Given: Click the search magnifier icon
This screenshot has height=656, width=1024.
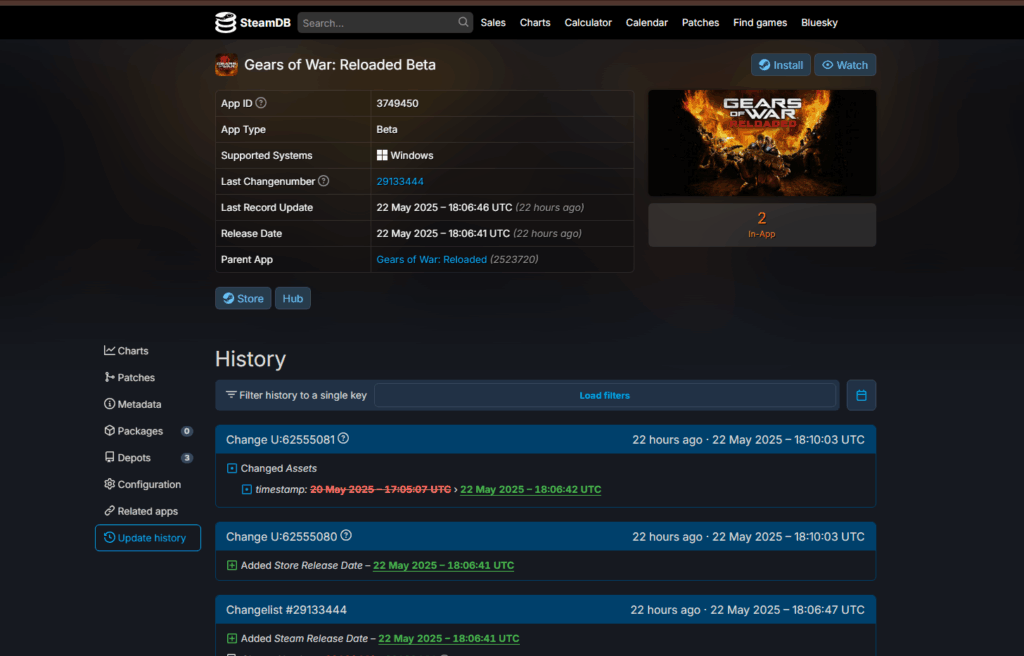Looking at the screenshot, I should click(x=463, y=22).
